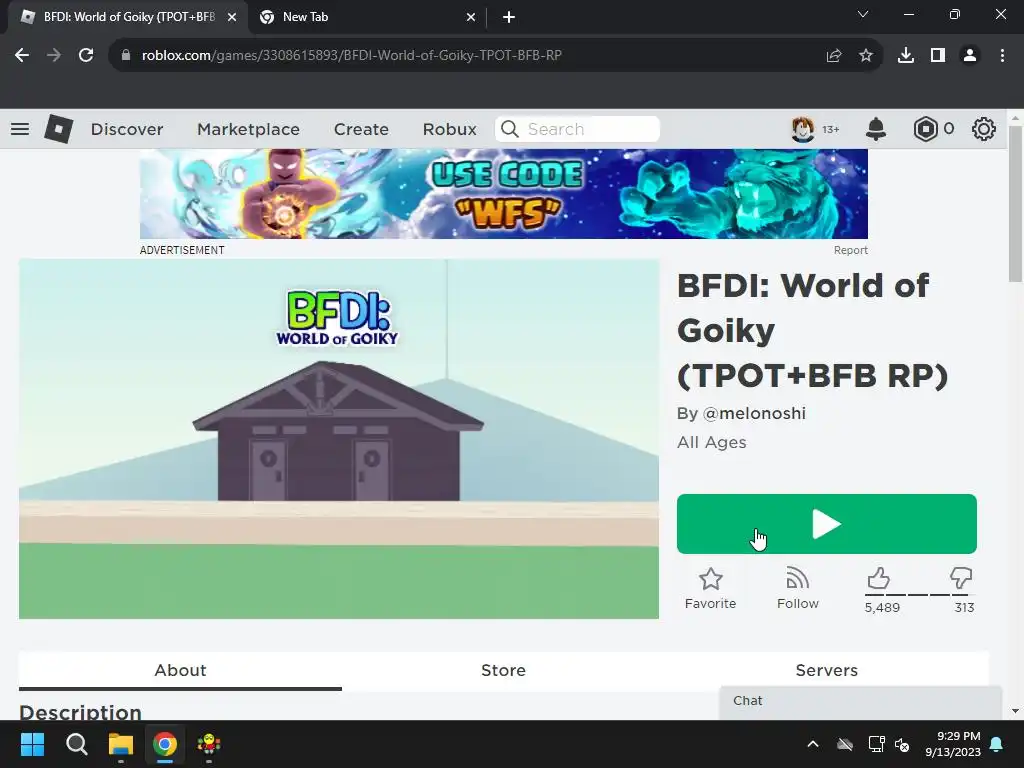Click the page vertical scrollbar thumb
The width and height of the screenshot is (1024, 768).
pos(1015,202)
